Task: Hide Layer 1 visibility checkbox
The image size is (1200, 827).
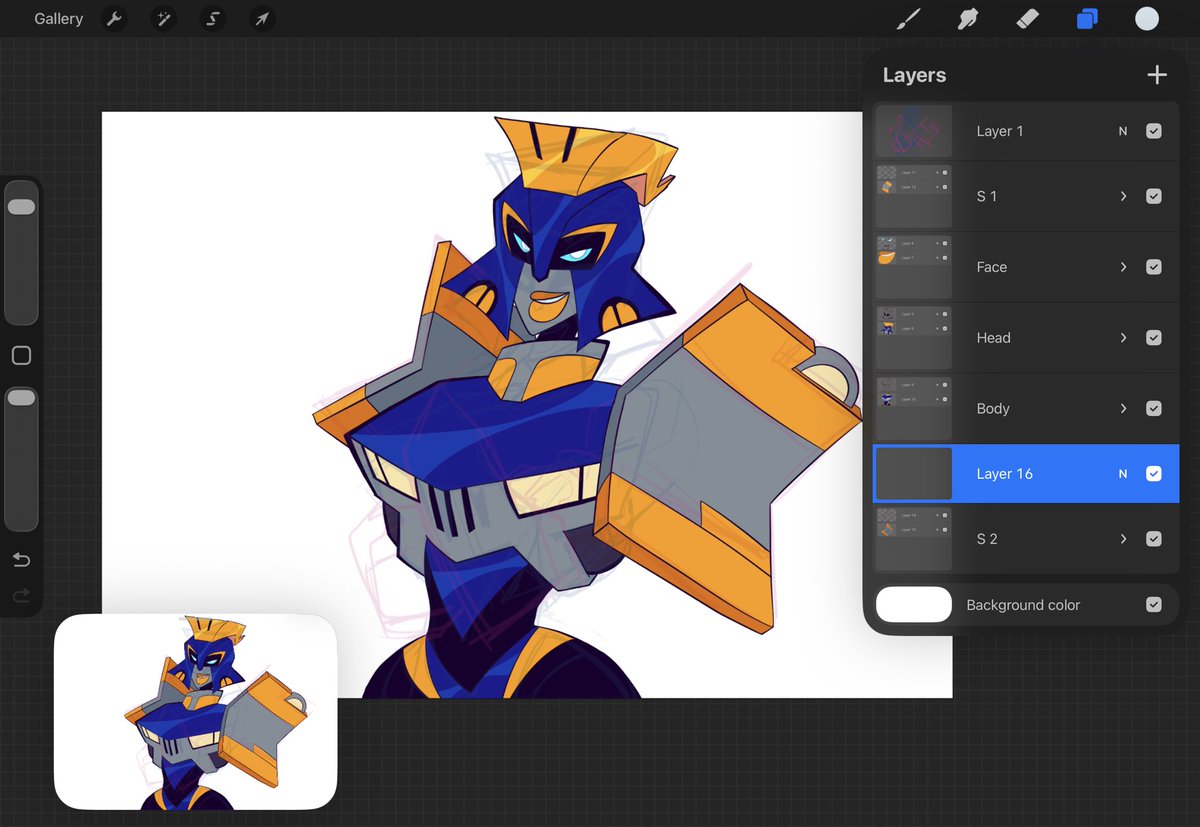Action: [x=1154, y=131]
